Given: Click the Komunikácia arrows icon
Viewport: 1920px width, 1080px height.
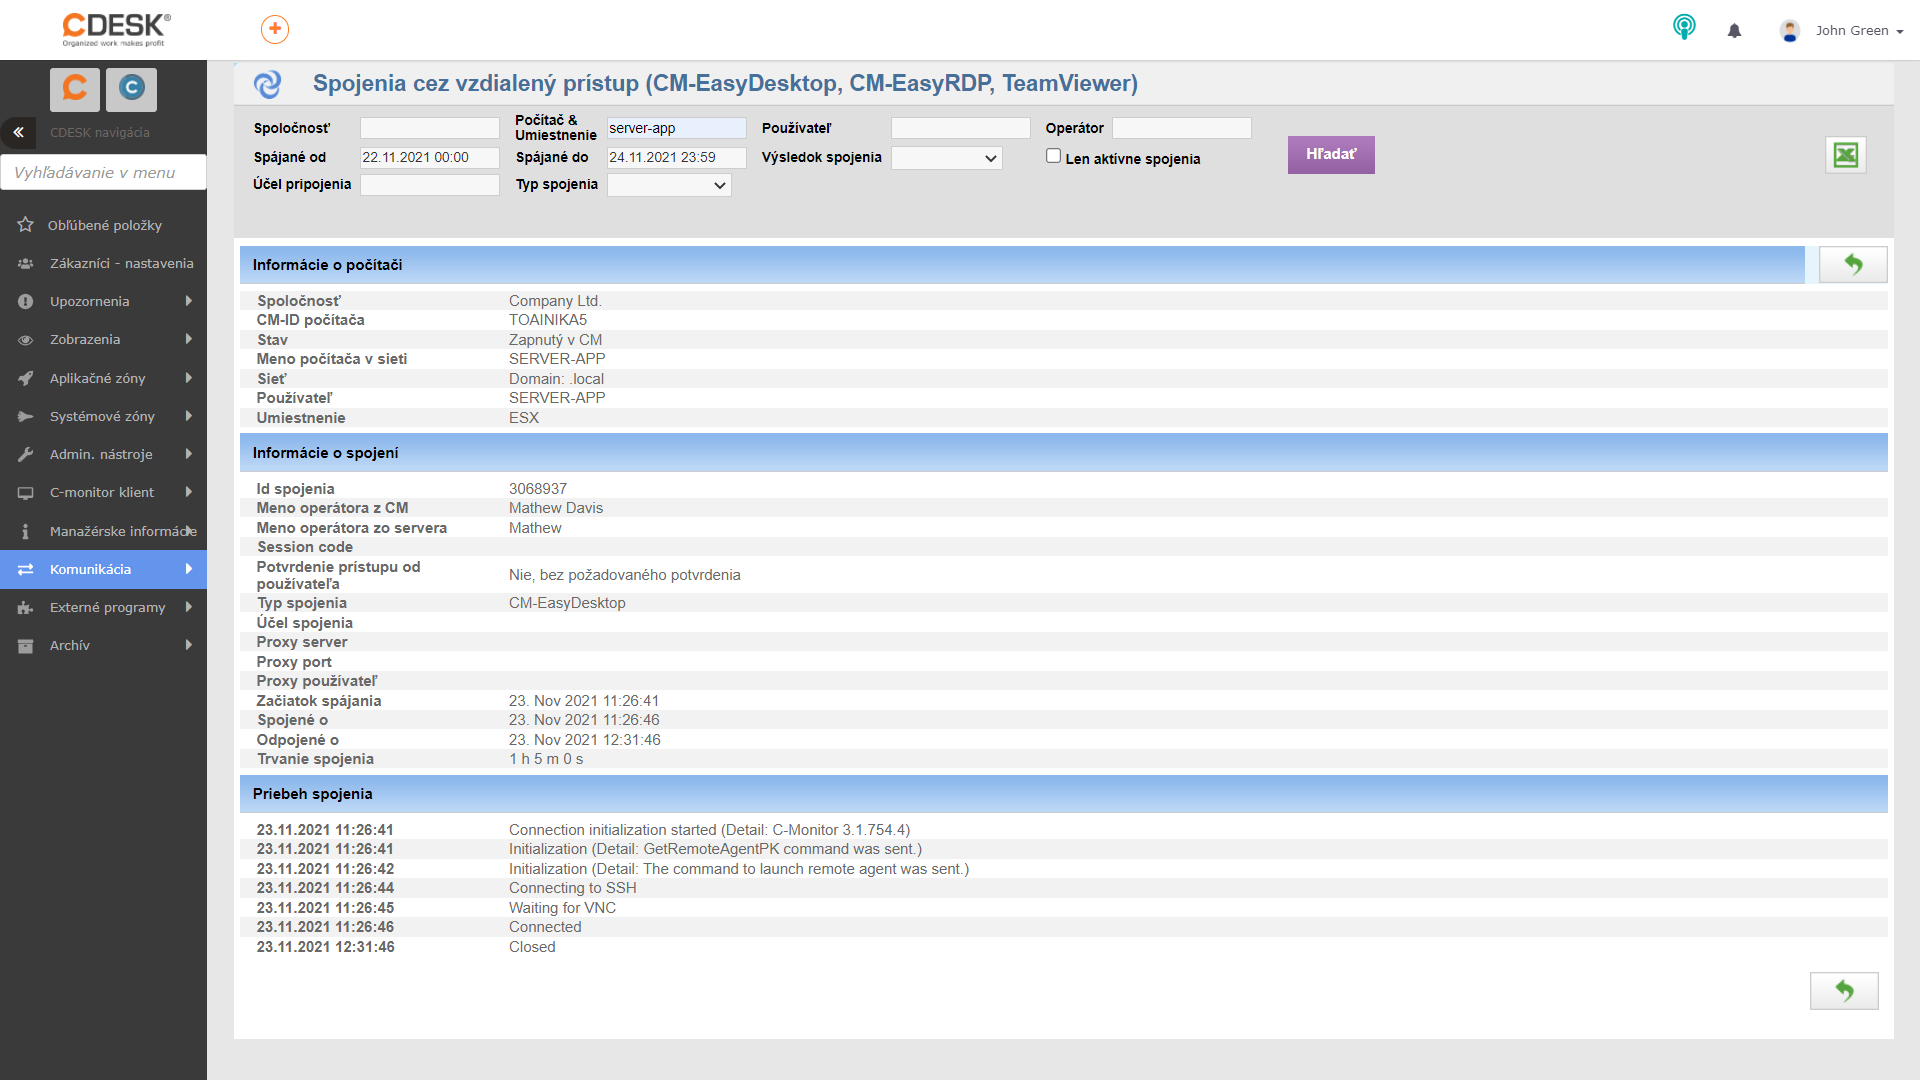Looking at the screenshot, I should (25, 569).
